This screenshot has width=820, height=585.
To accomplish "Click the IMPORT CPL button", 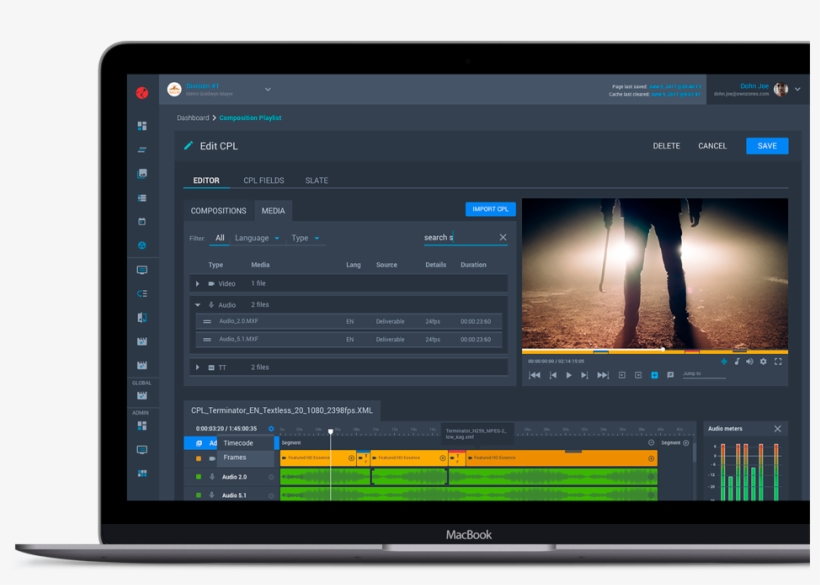I will coord(490,210).
